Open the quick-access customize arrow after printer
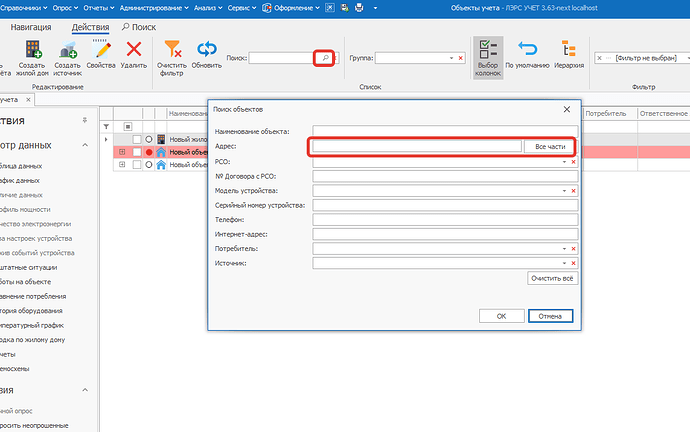This screenshot has width=690, height=432. [375, 8]
